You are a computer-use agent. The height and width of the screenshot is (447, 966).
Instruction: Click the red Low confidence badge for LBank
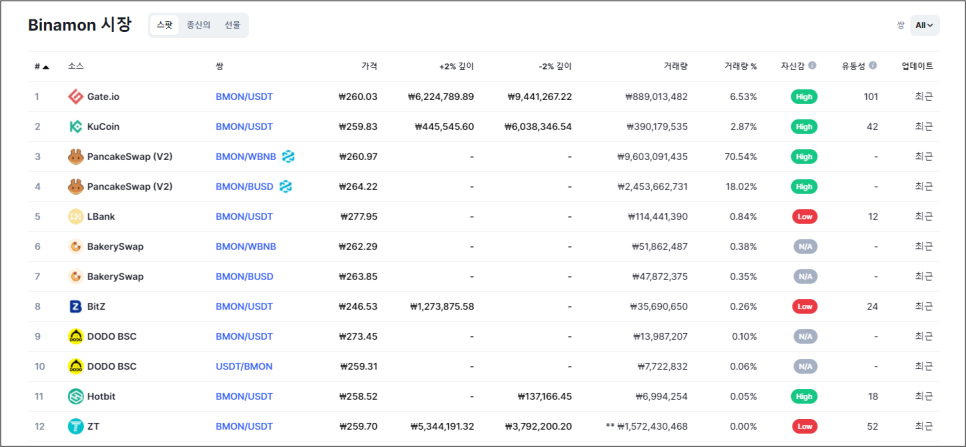click(x=804, y=217)
